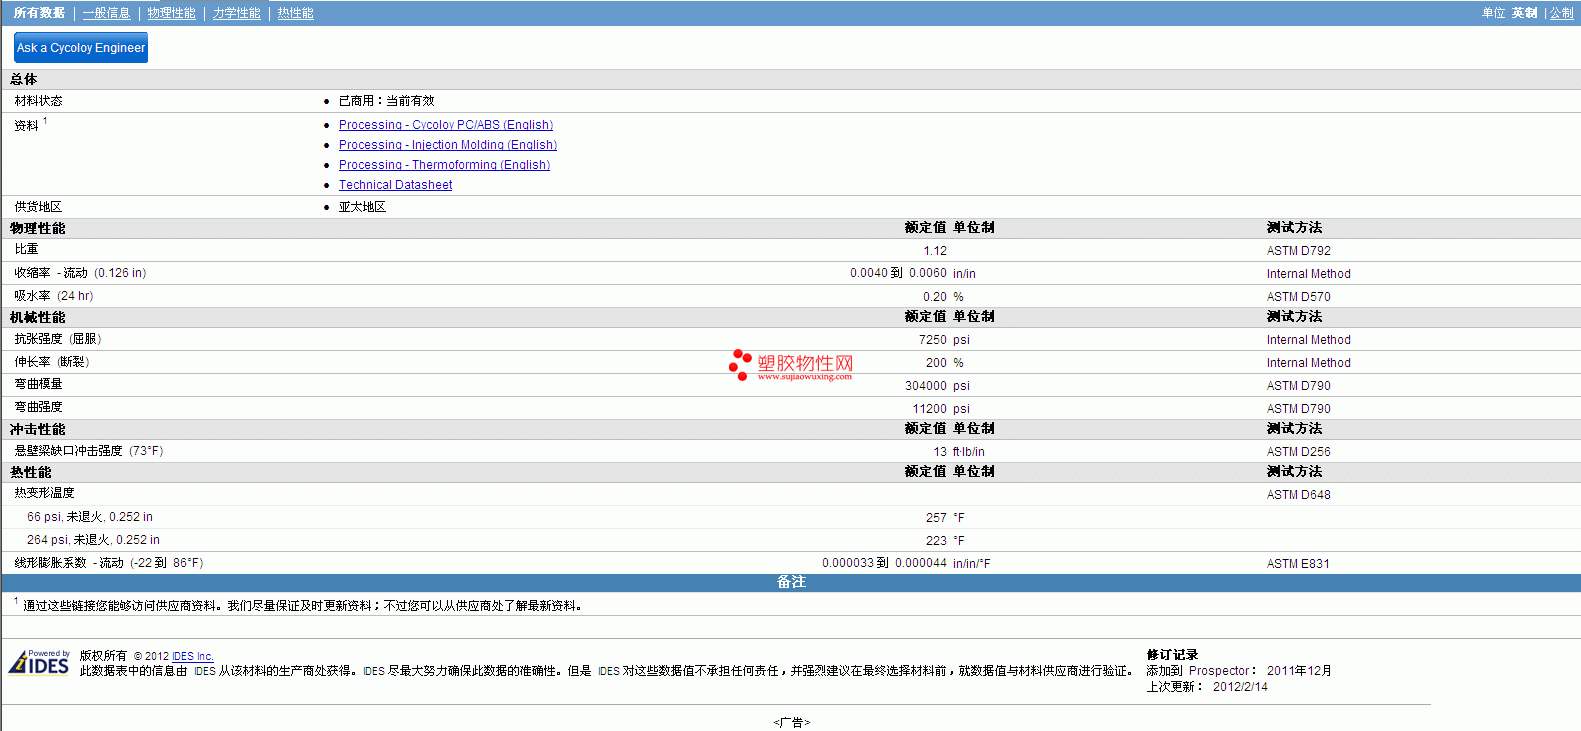Open the Technical Datasheet link
The width and height of the screenshot is (1581, 731).
pos(395,185)
